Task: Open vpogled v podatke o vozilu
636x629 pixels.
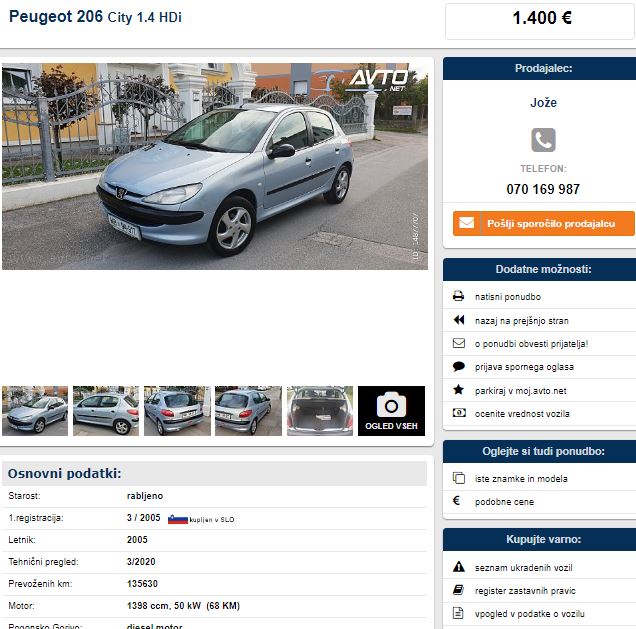Action: click(x=529, y=614)
